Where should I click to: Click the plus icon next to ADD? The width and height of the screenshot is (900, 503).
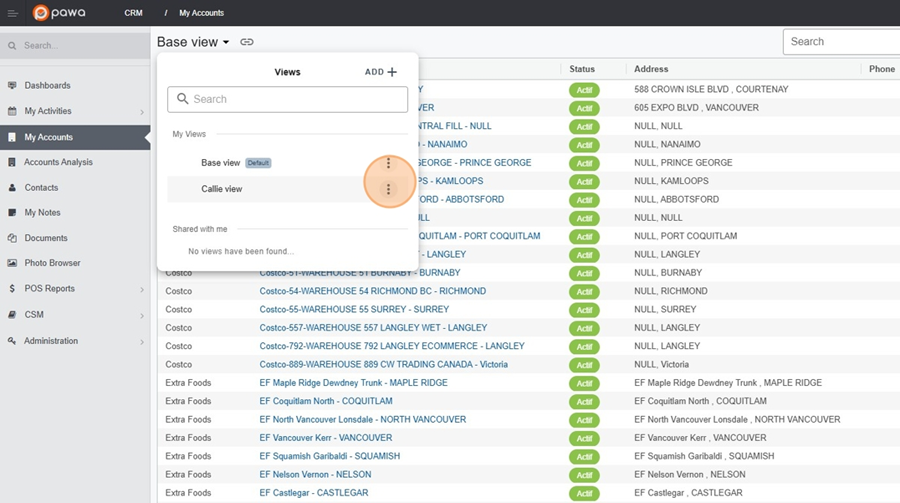[x=392, y=72]
